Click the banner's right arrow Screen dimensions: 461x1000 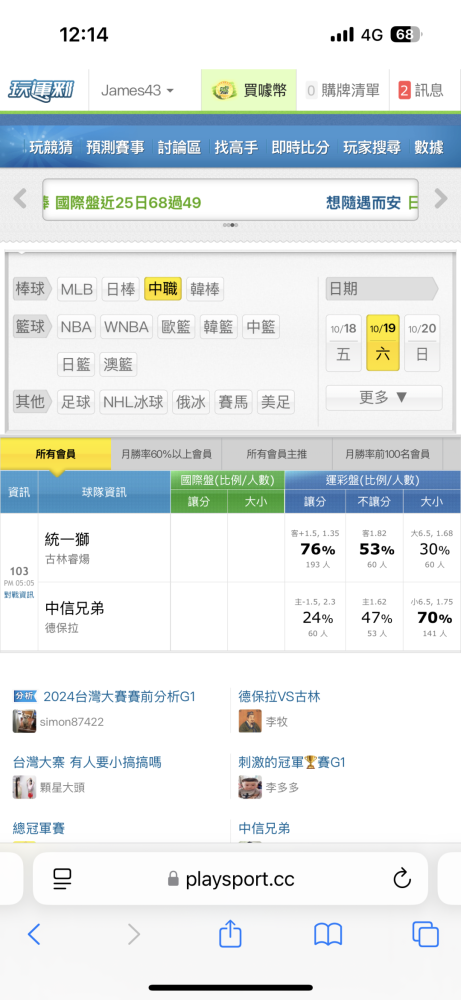(441, 199)
